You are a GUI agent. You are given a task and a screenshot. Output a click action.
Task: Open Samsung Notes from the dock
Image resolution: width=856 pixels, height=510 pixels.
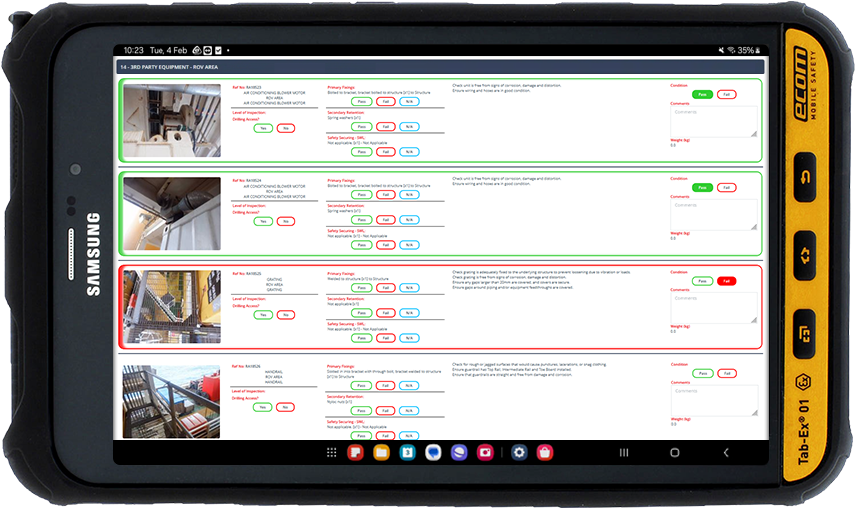355,453
